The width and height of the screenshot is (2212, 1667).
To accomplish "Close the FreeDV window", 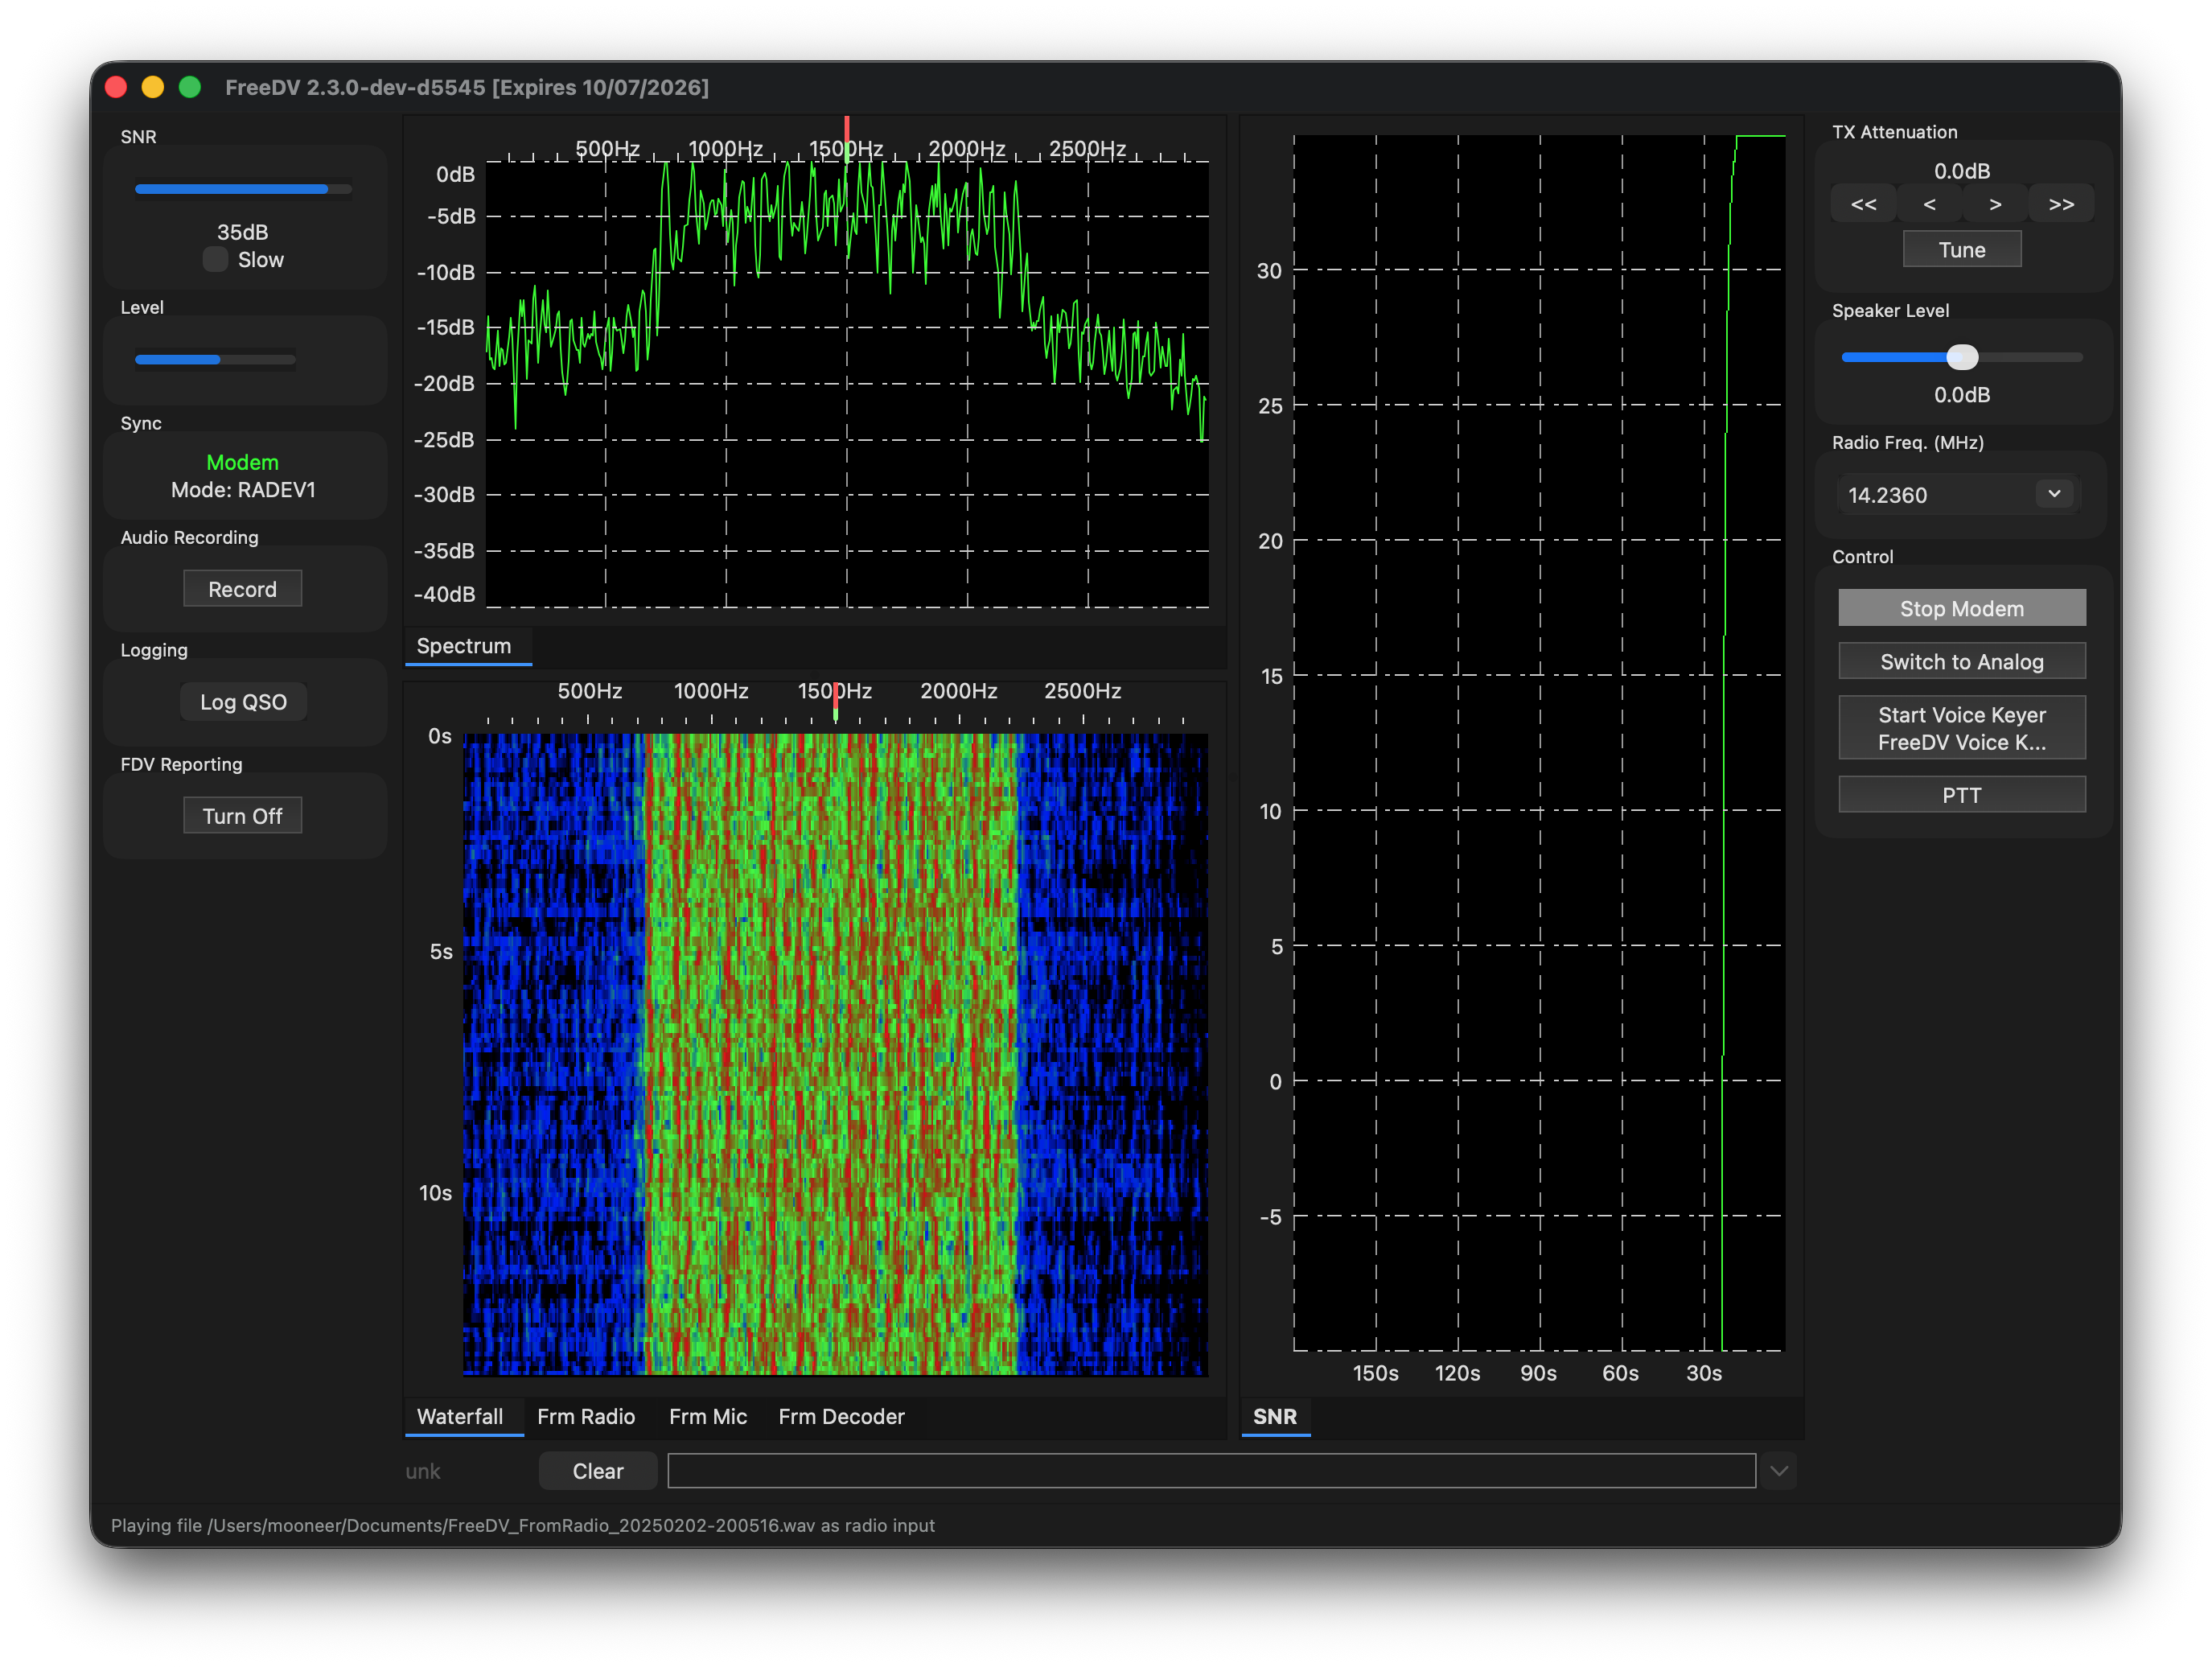I will tap(116, 87).
